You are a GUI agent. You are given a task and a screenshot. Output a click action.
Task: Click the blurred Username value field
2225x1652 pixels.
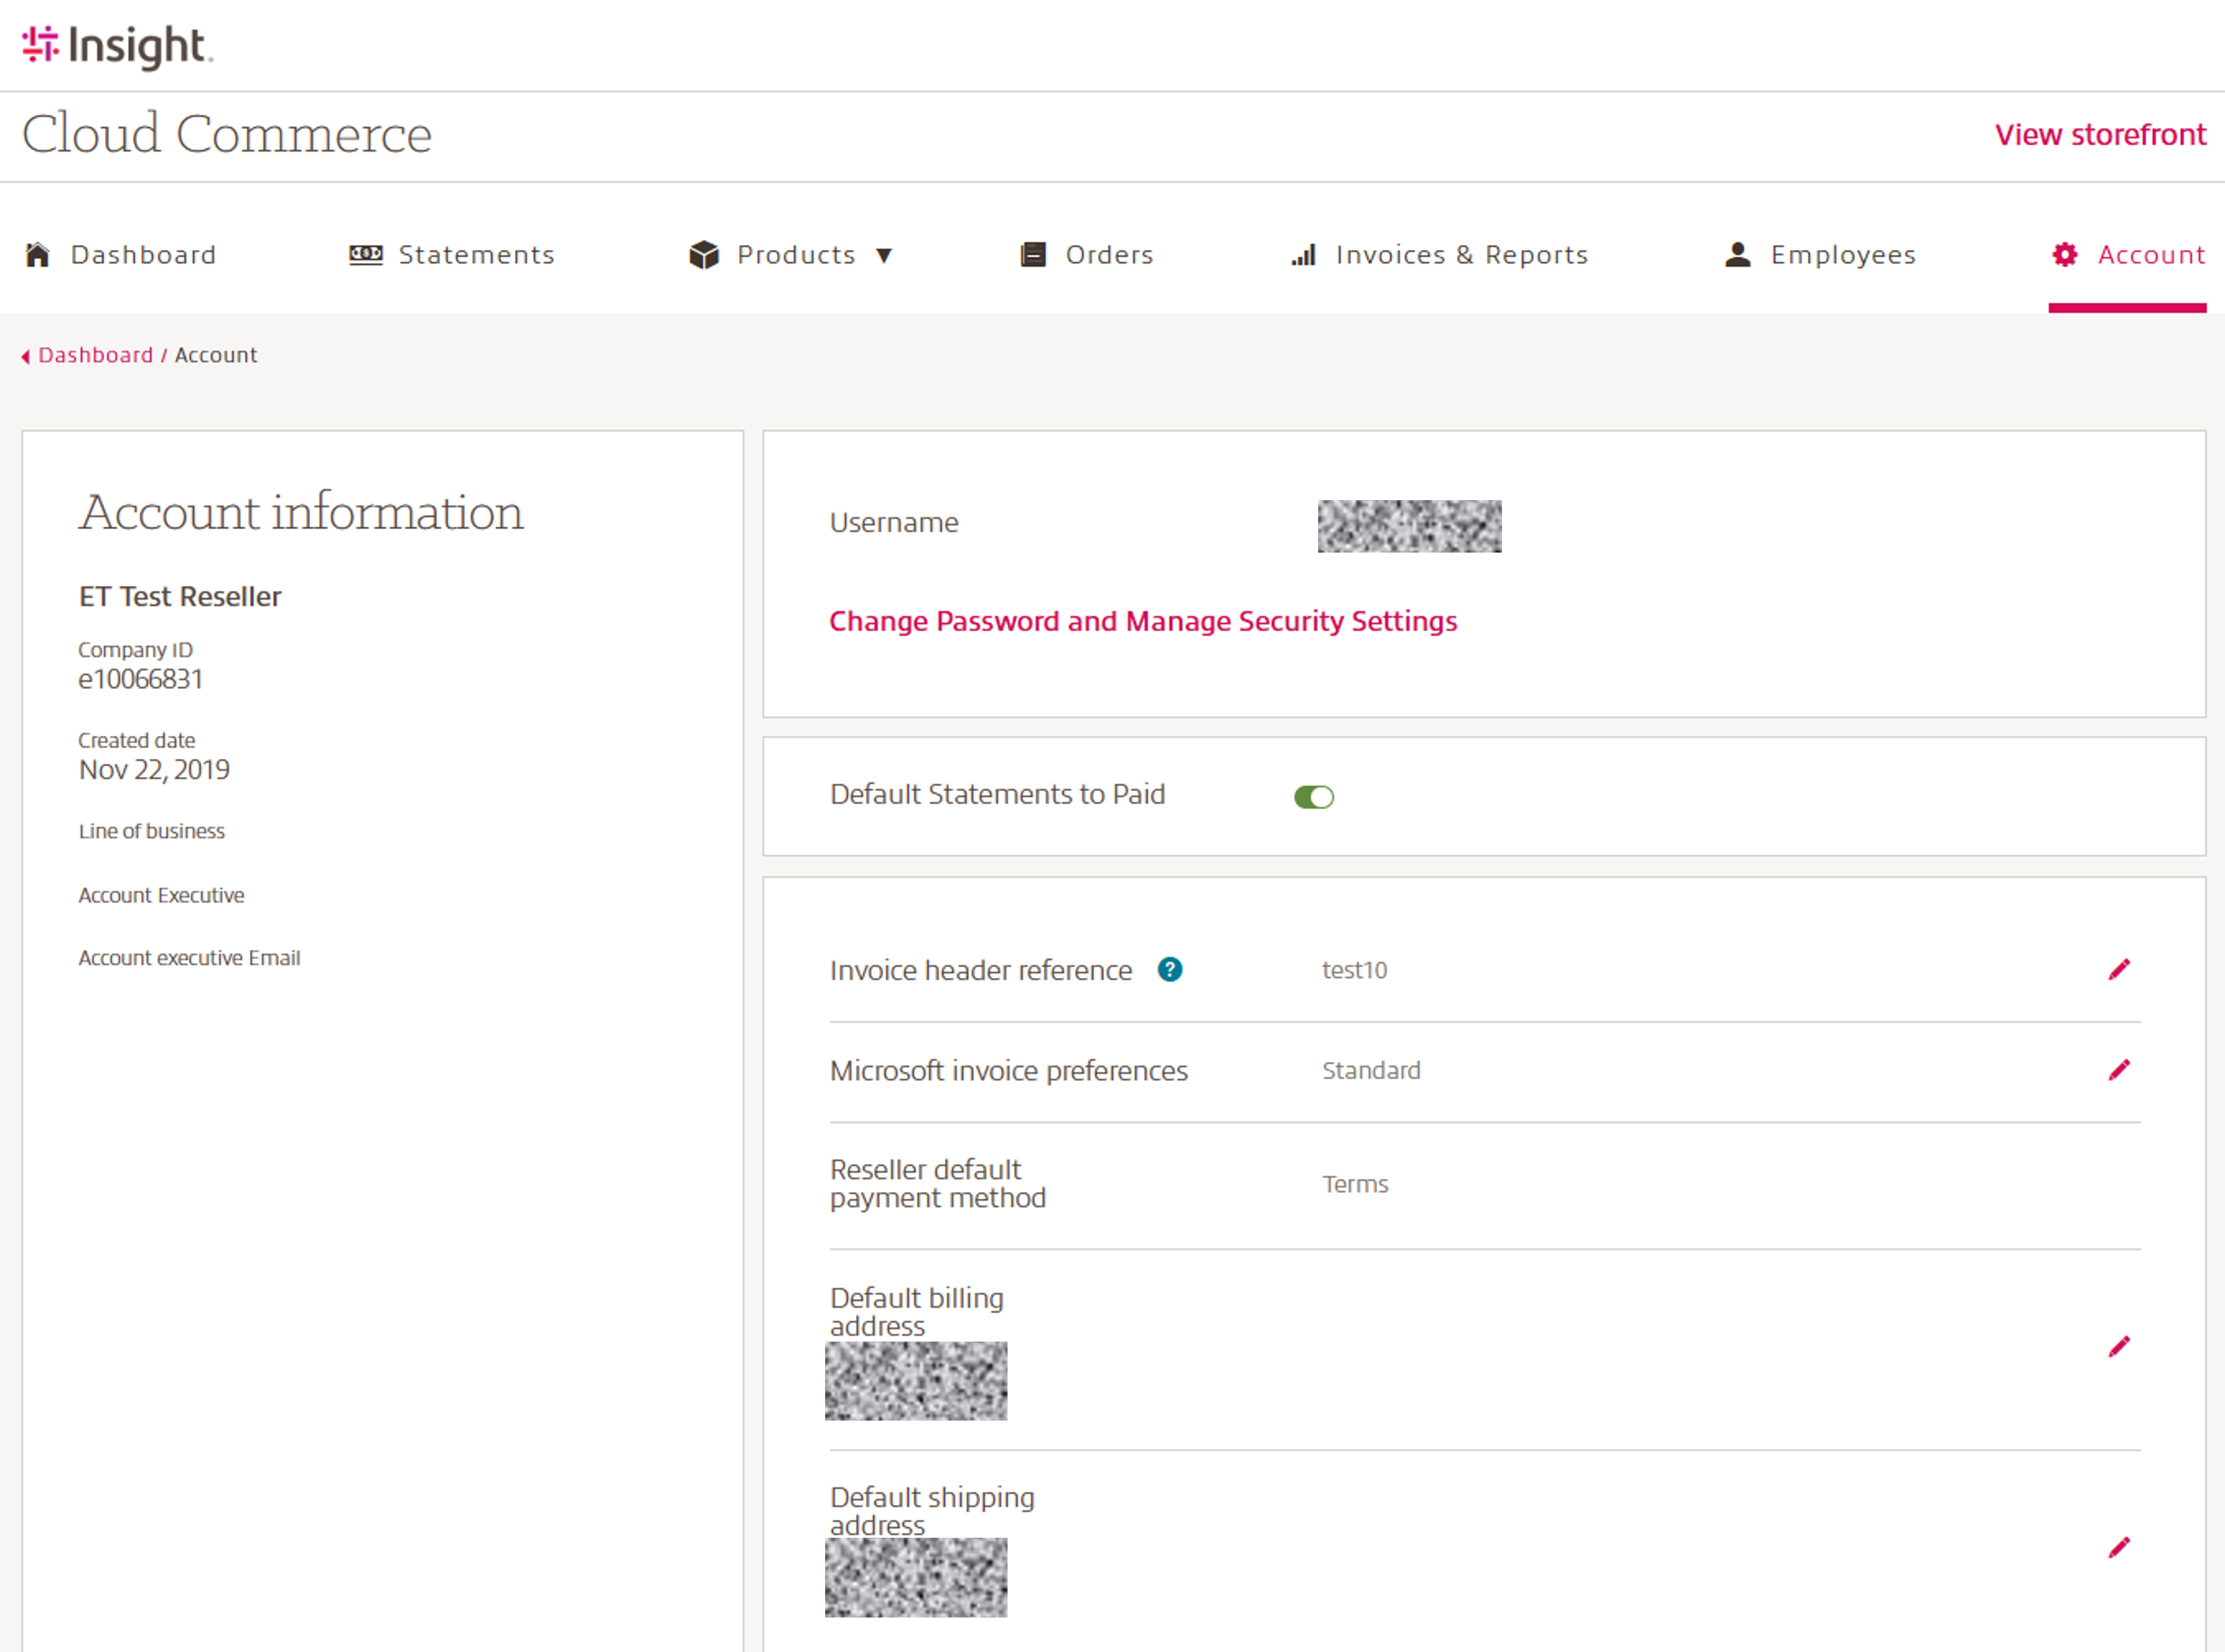coord(1408,526)
